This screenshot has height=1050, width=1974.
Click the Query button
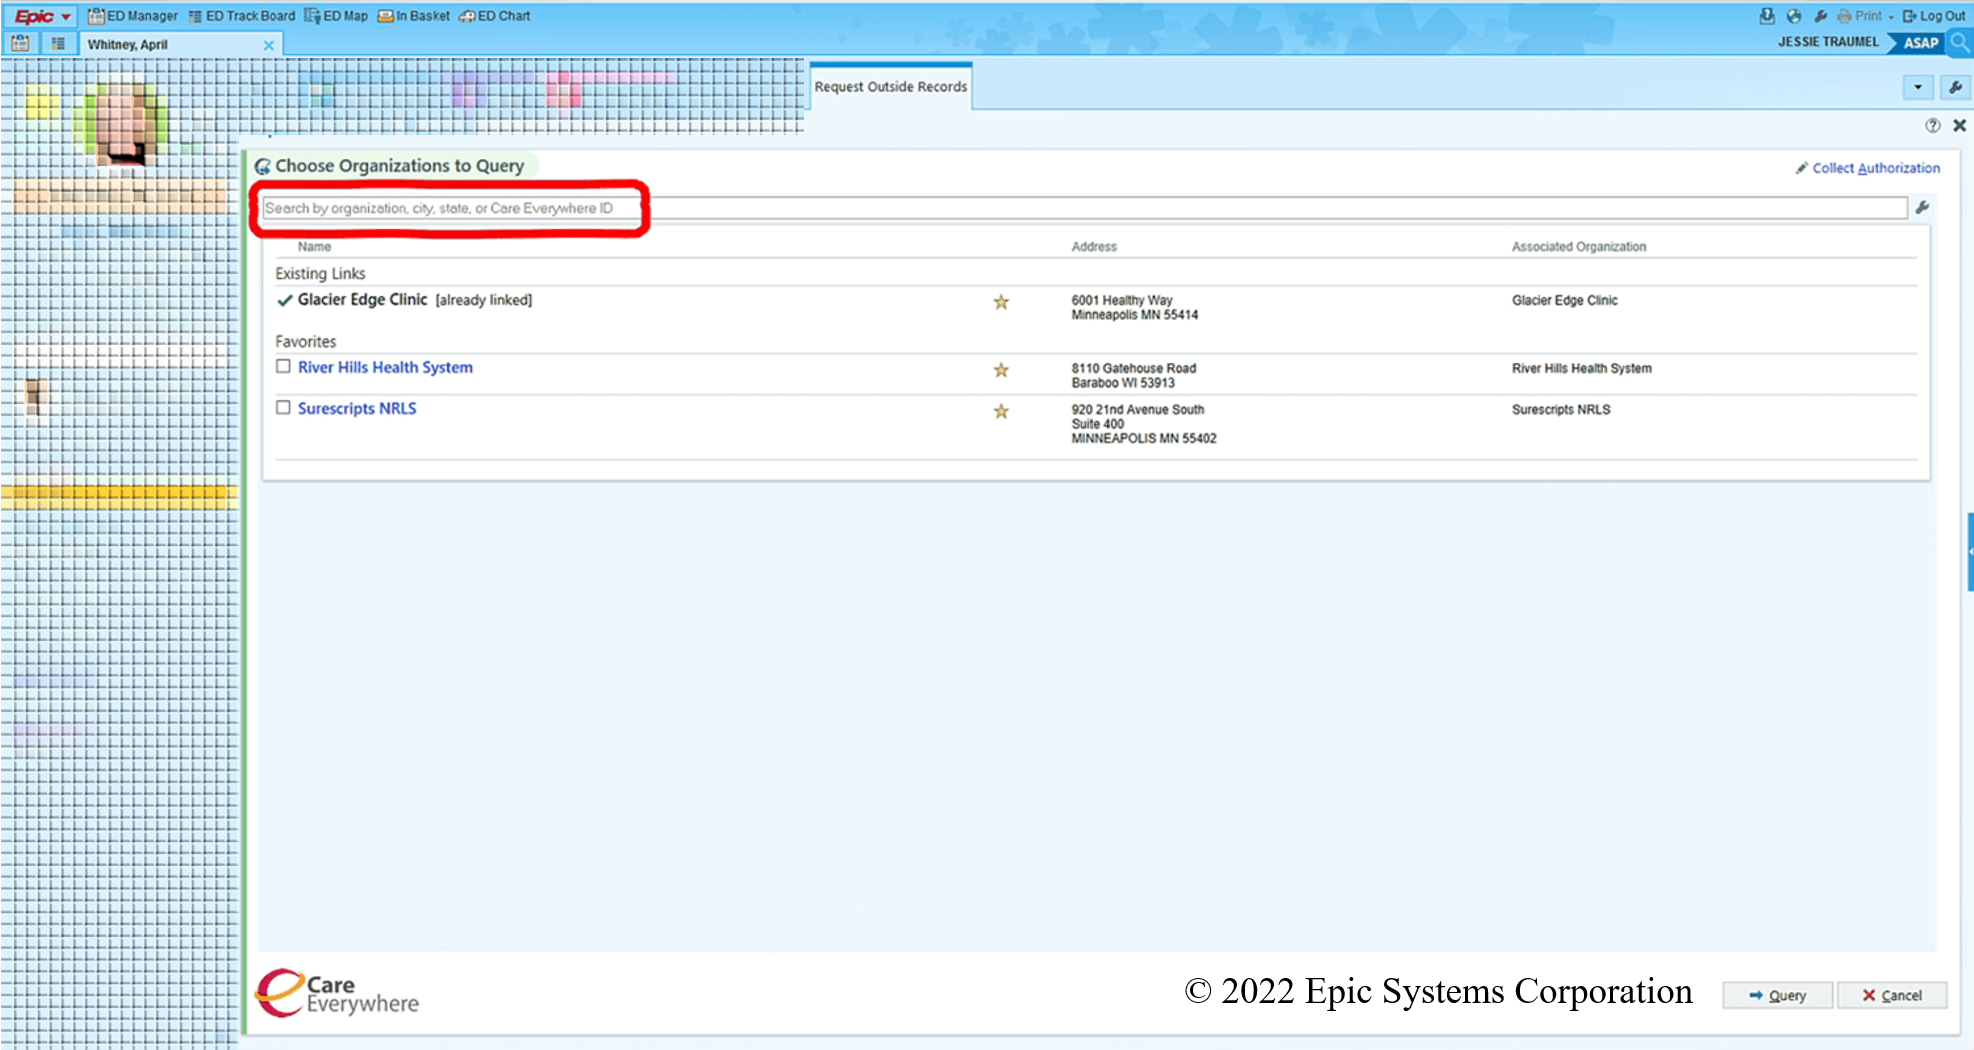(x=1777, y=995)
